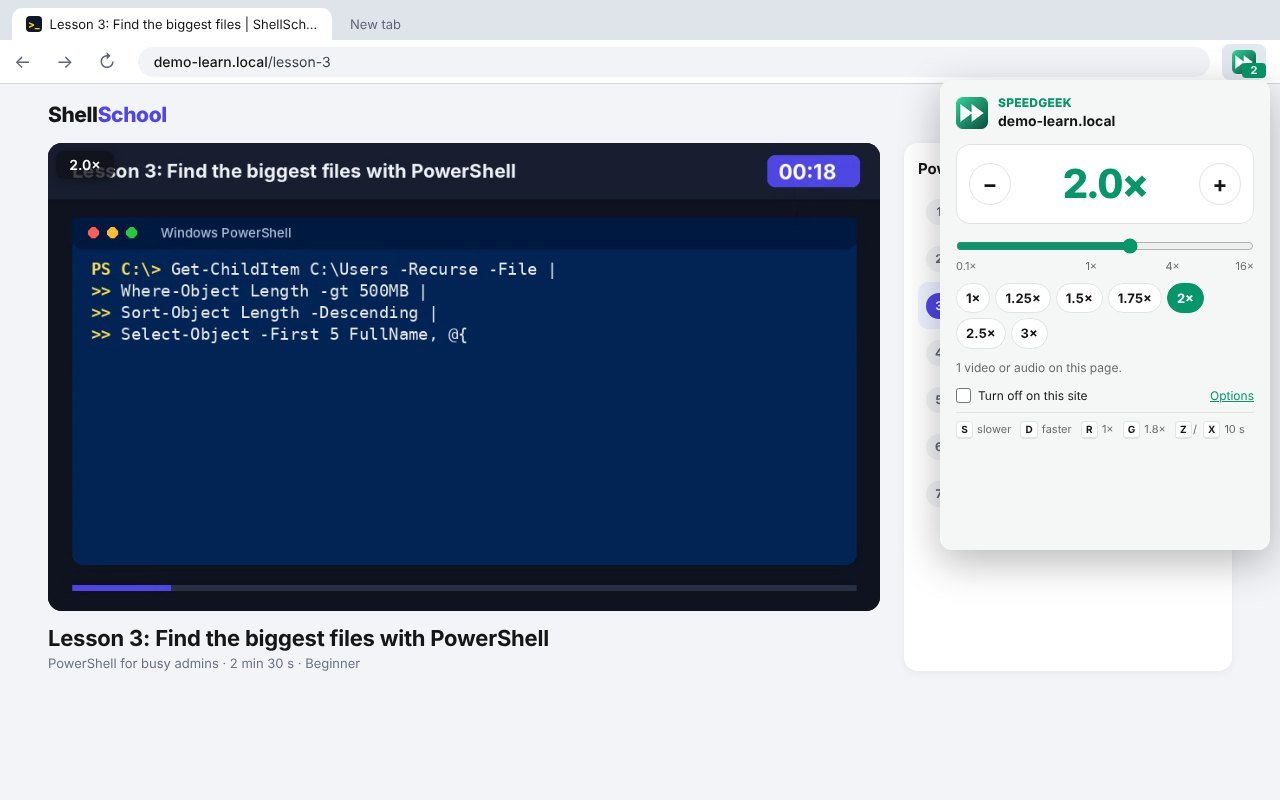Select the highlighted 2× speed preset

1185,298
